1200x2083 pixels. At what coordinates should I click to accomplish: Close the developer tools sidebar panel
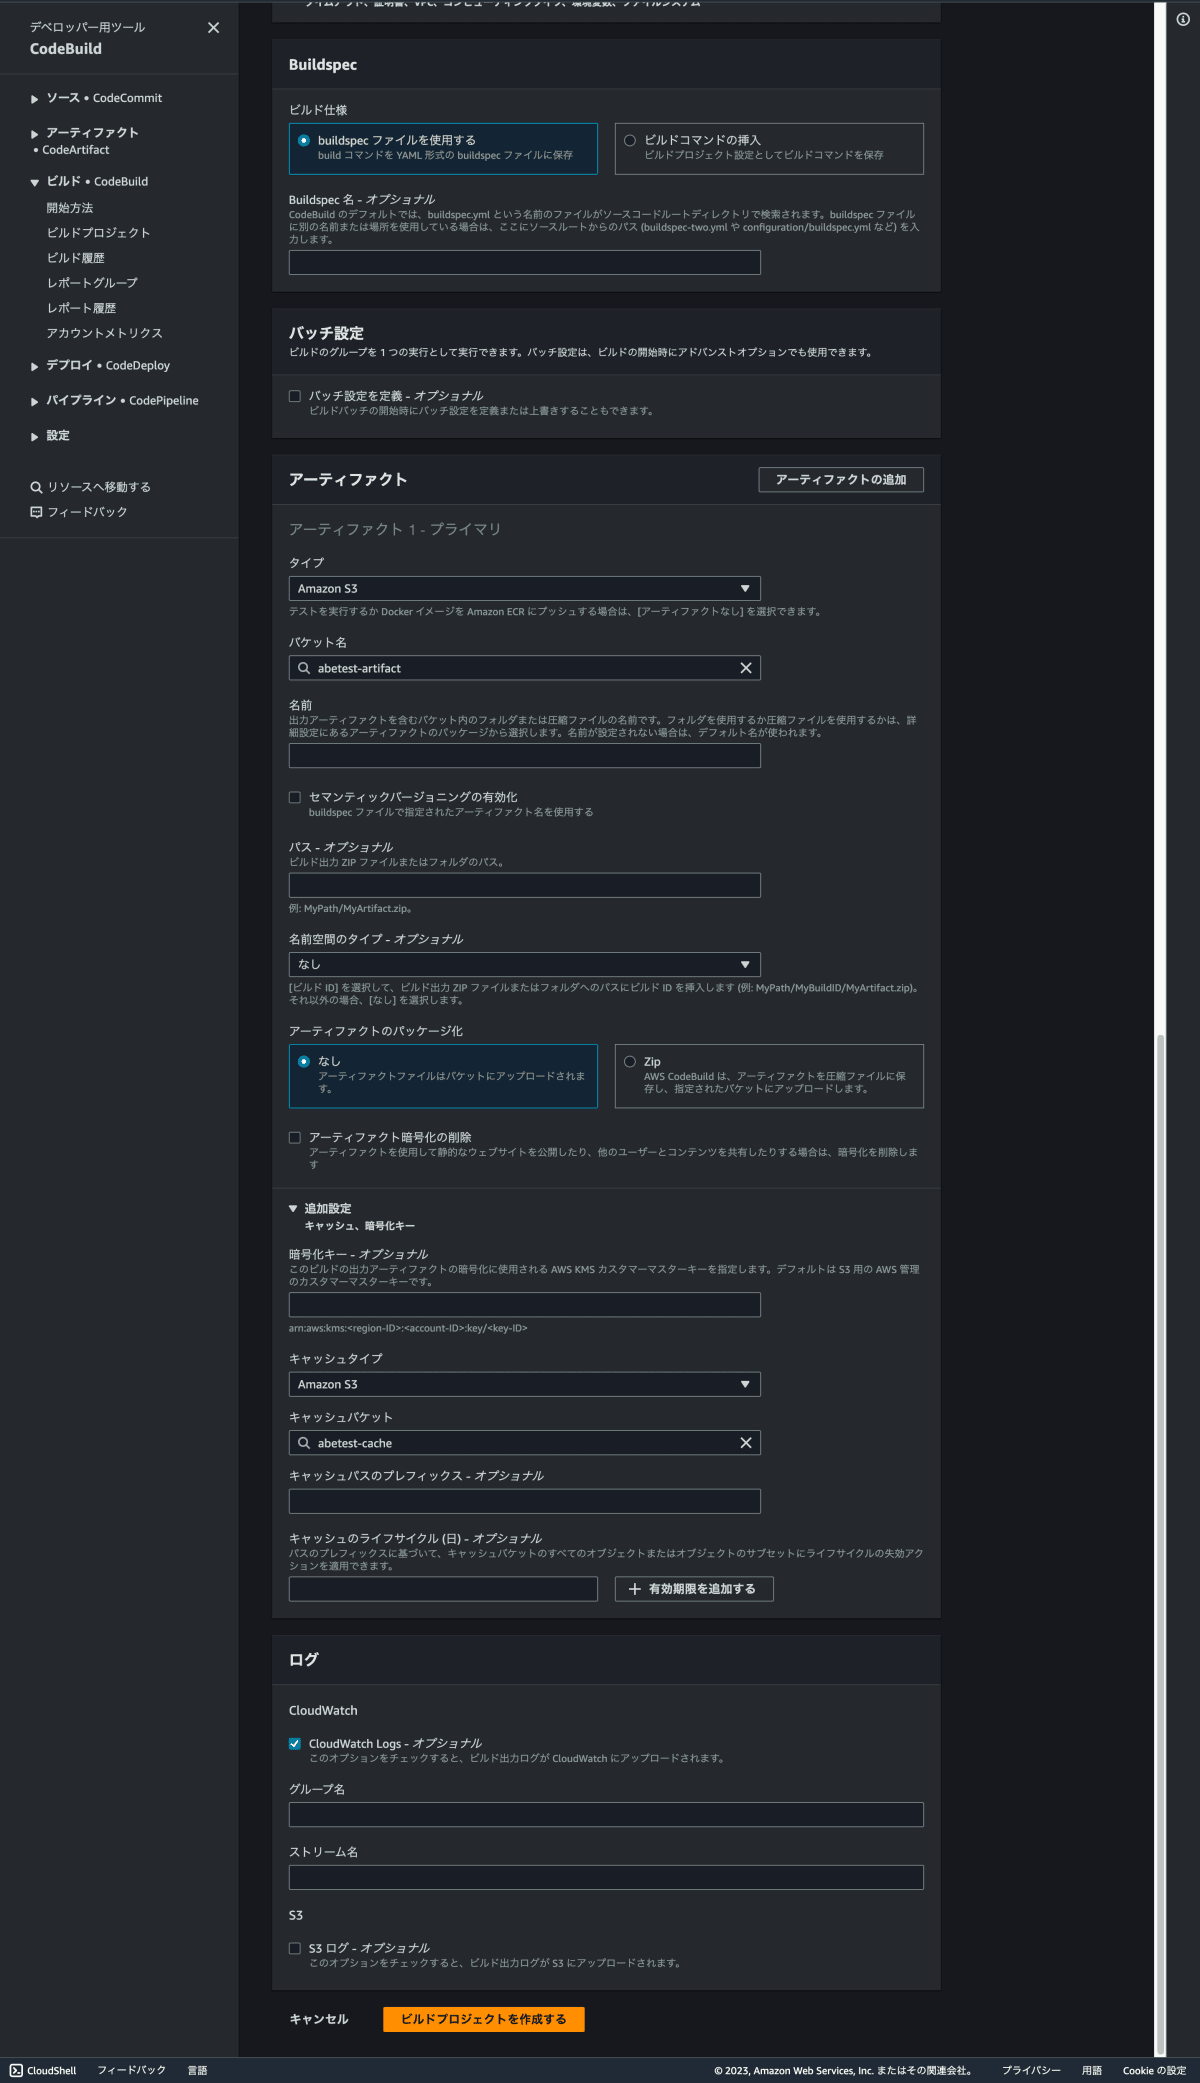point(213,28)
